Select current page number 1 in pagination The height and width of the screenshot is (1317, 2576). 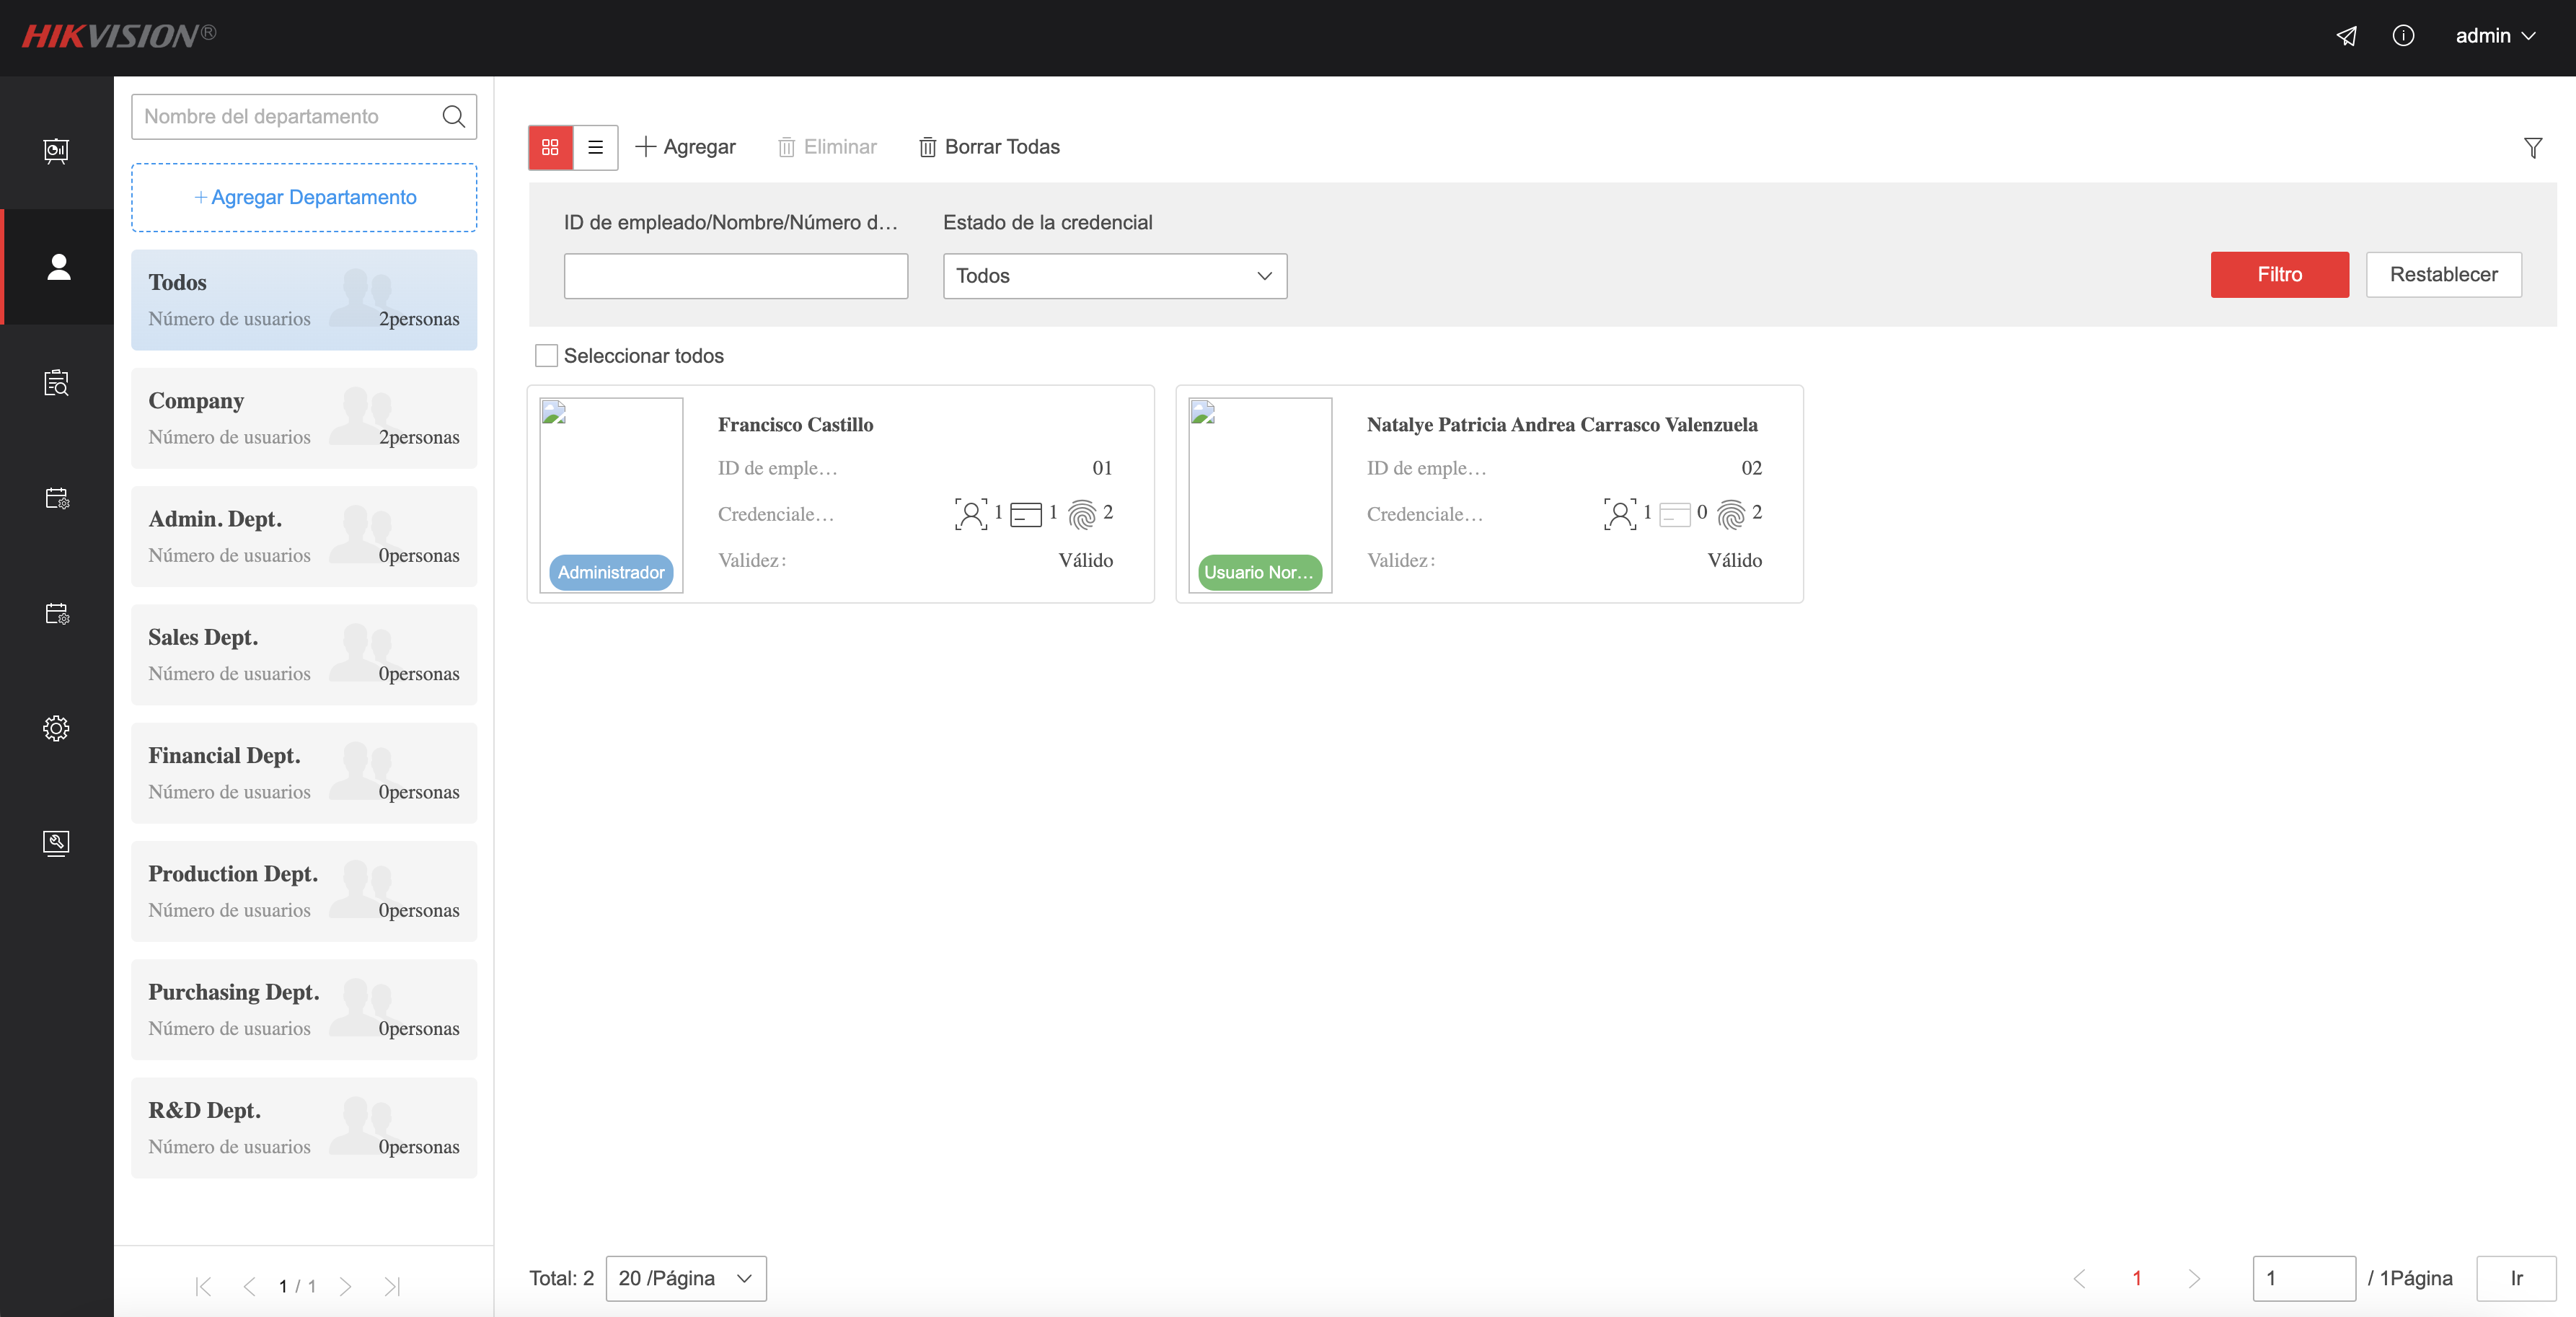[2137, 1278]
